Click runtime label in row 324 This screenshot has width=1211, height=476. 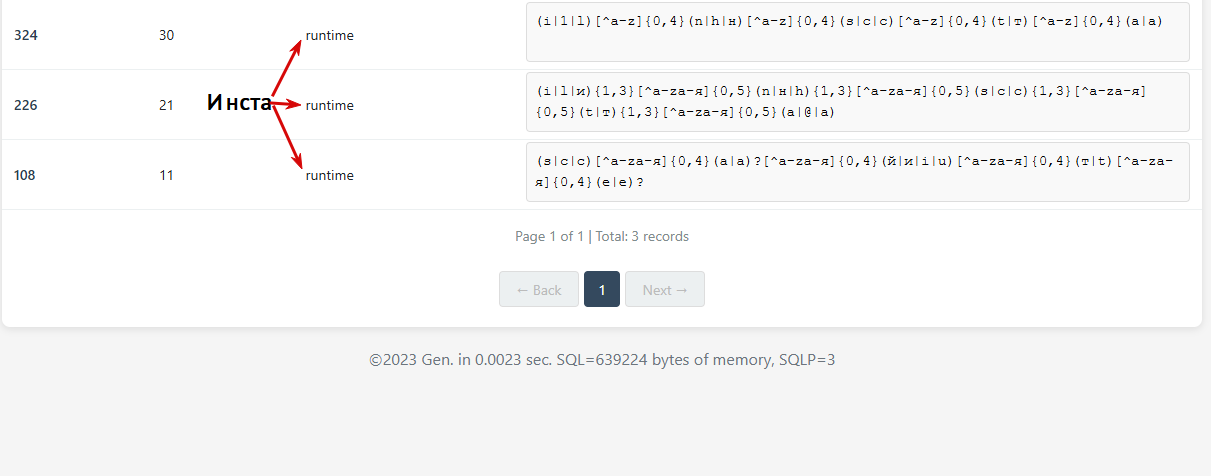[330, 35]
